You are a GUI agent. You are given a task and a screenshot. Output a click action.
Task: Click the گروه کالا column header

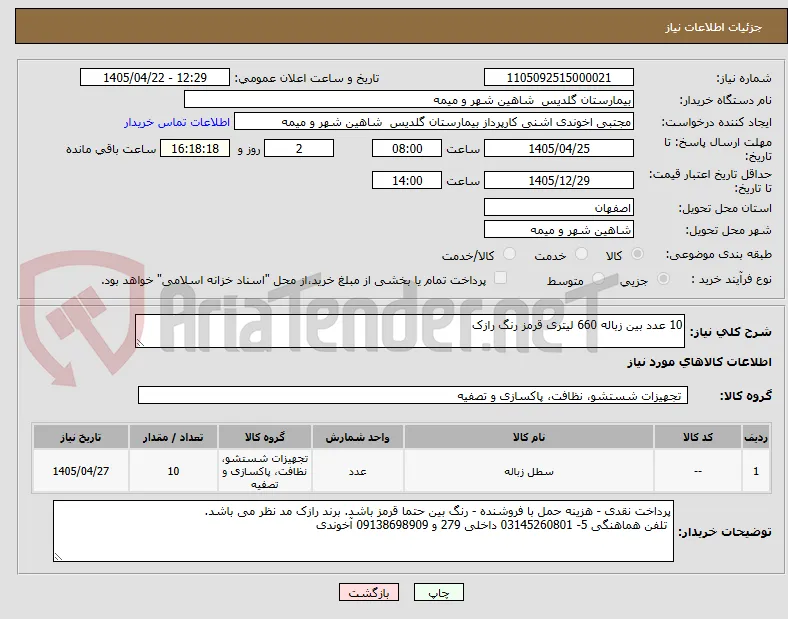coord(265,437)
